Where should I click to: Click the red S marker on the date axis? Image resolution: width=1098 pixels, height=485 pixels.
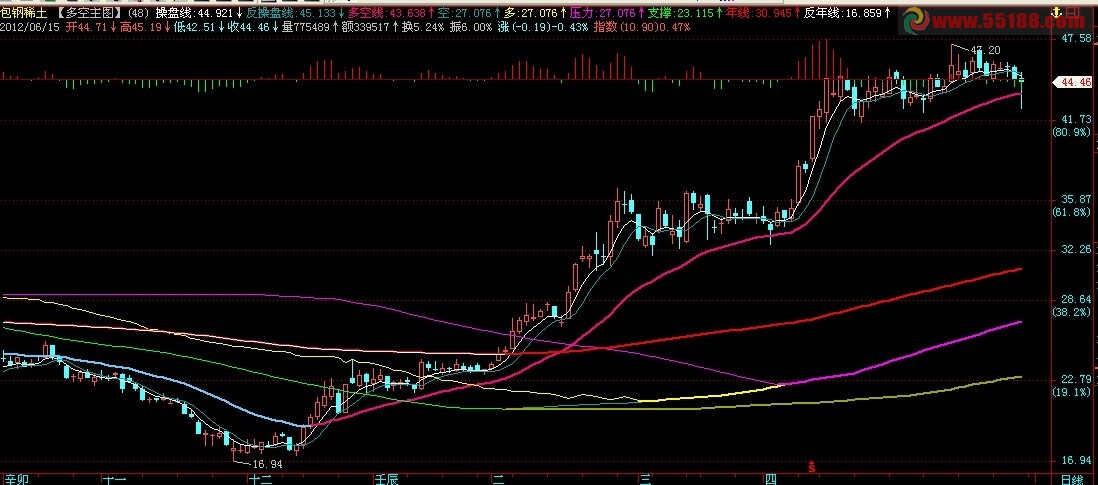(812, 465)
